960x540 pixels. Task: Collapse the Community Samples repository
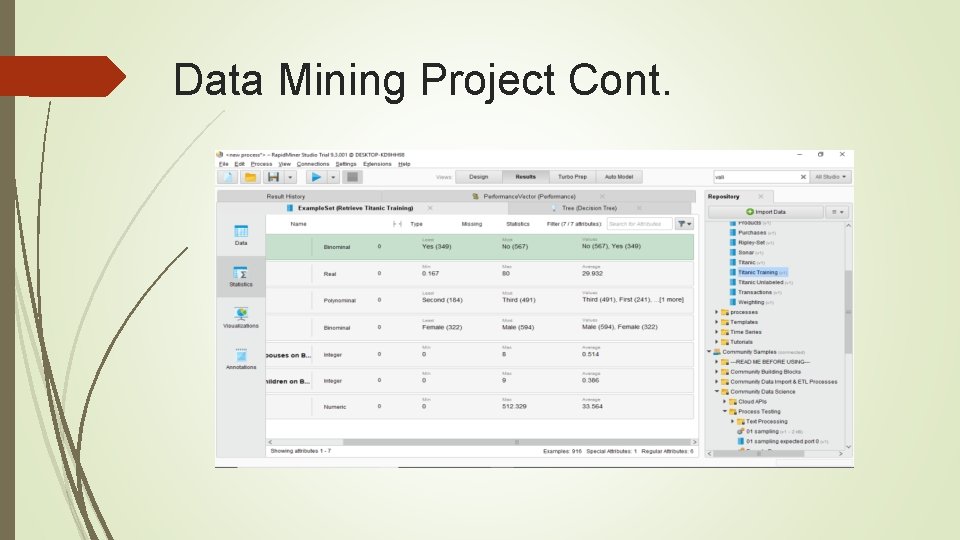pos(709,352)
